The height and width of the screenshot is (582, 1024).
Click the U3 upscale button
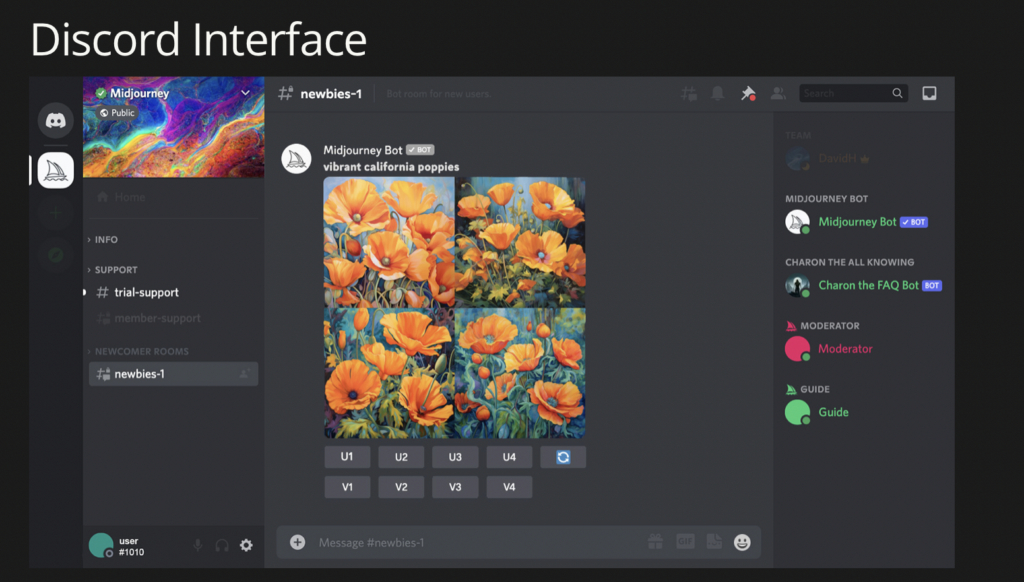click(x=455, y=457)
